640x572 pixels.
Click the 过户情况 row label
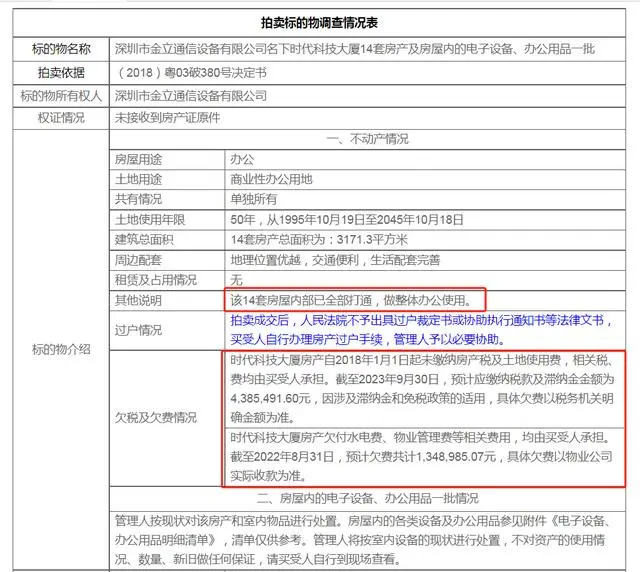138,330
